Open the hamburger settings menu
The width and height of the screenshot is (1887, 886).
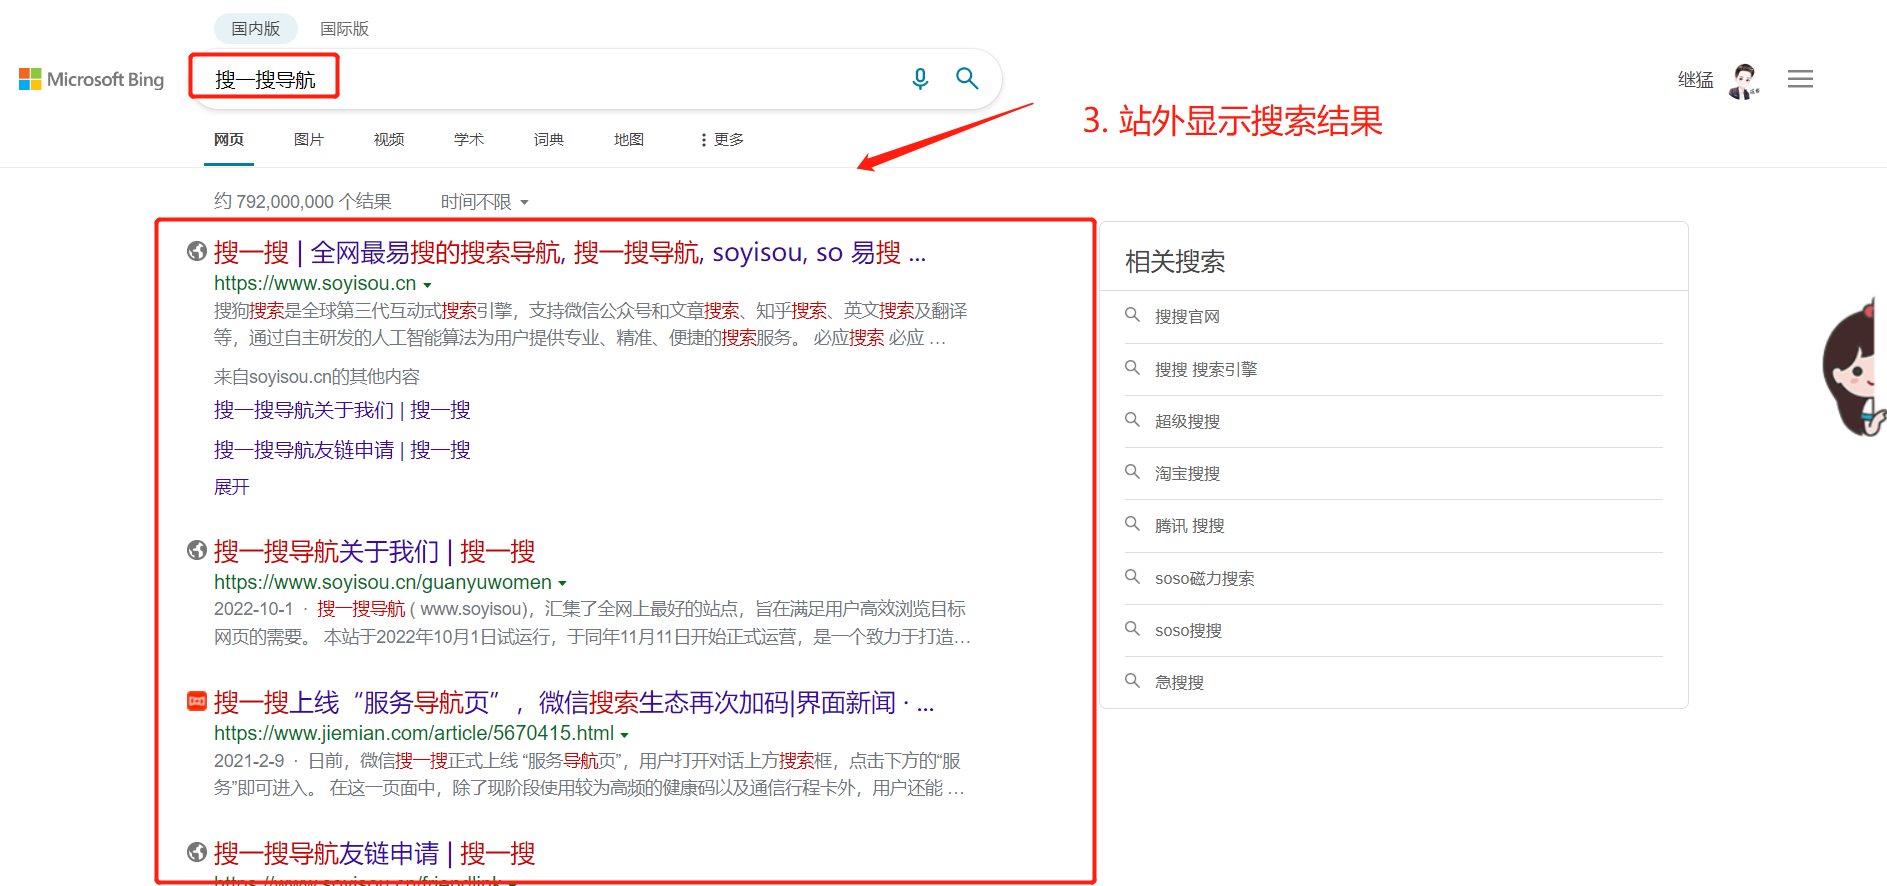pos(1800,79)
